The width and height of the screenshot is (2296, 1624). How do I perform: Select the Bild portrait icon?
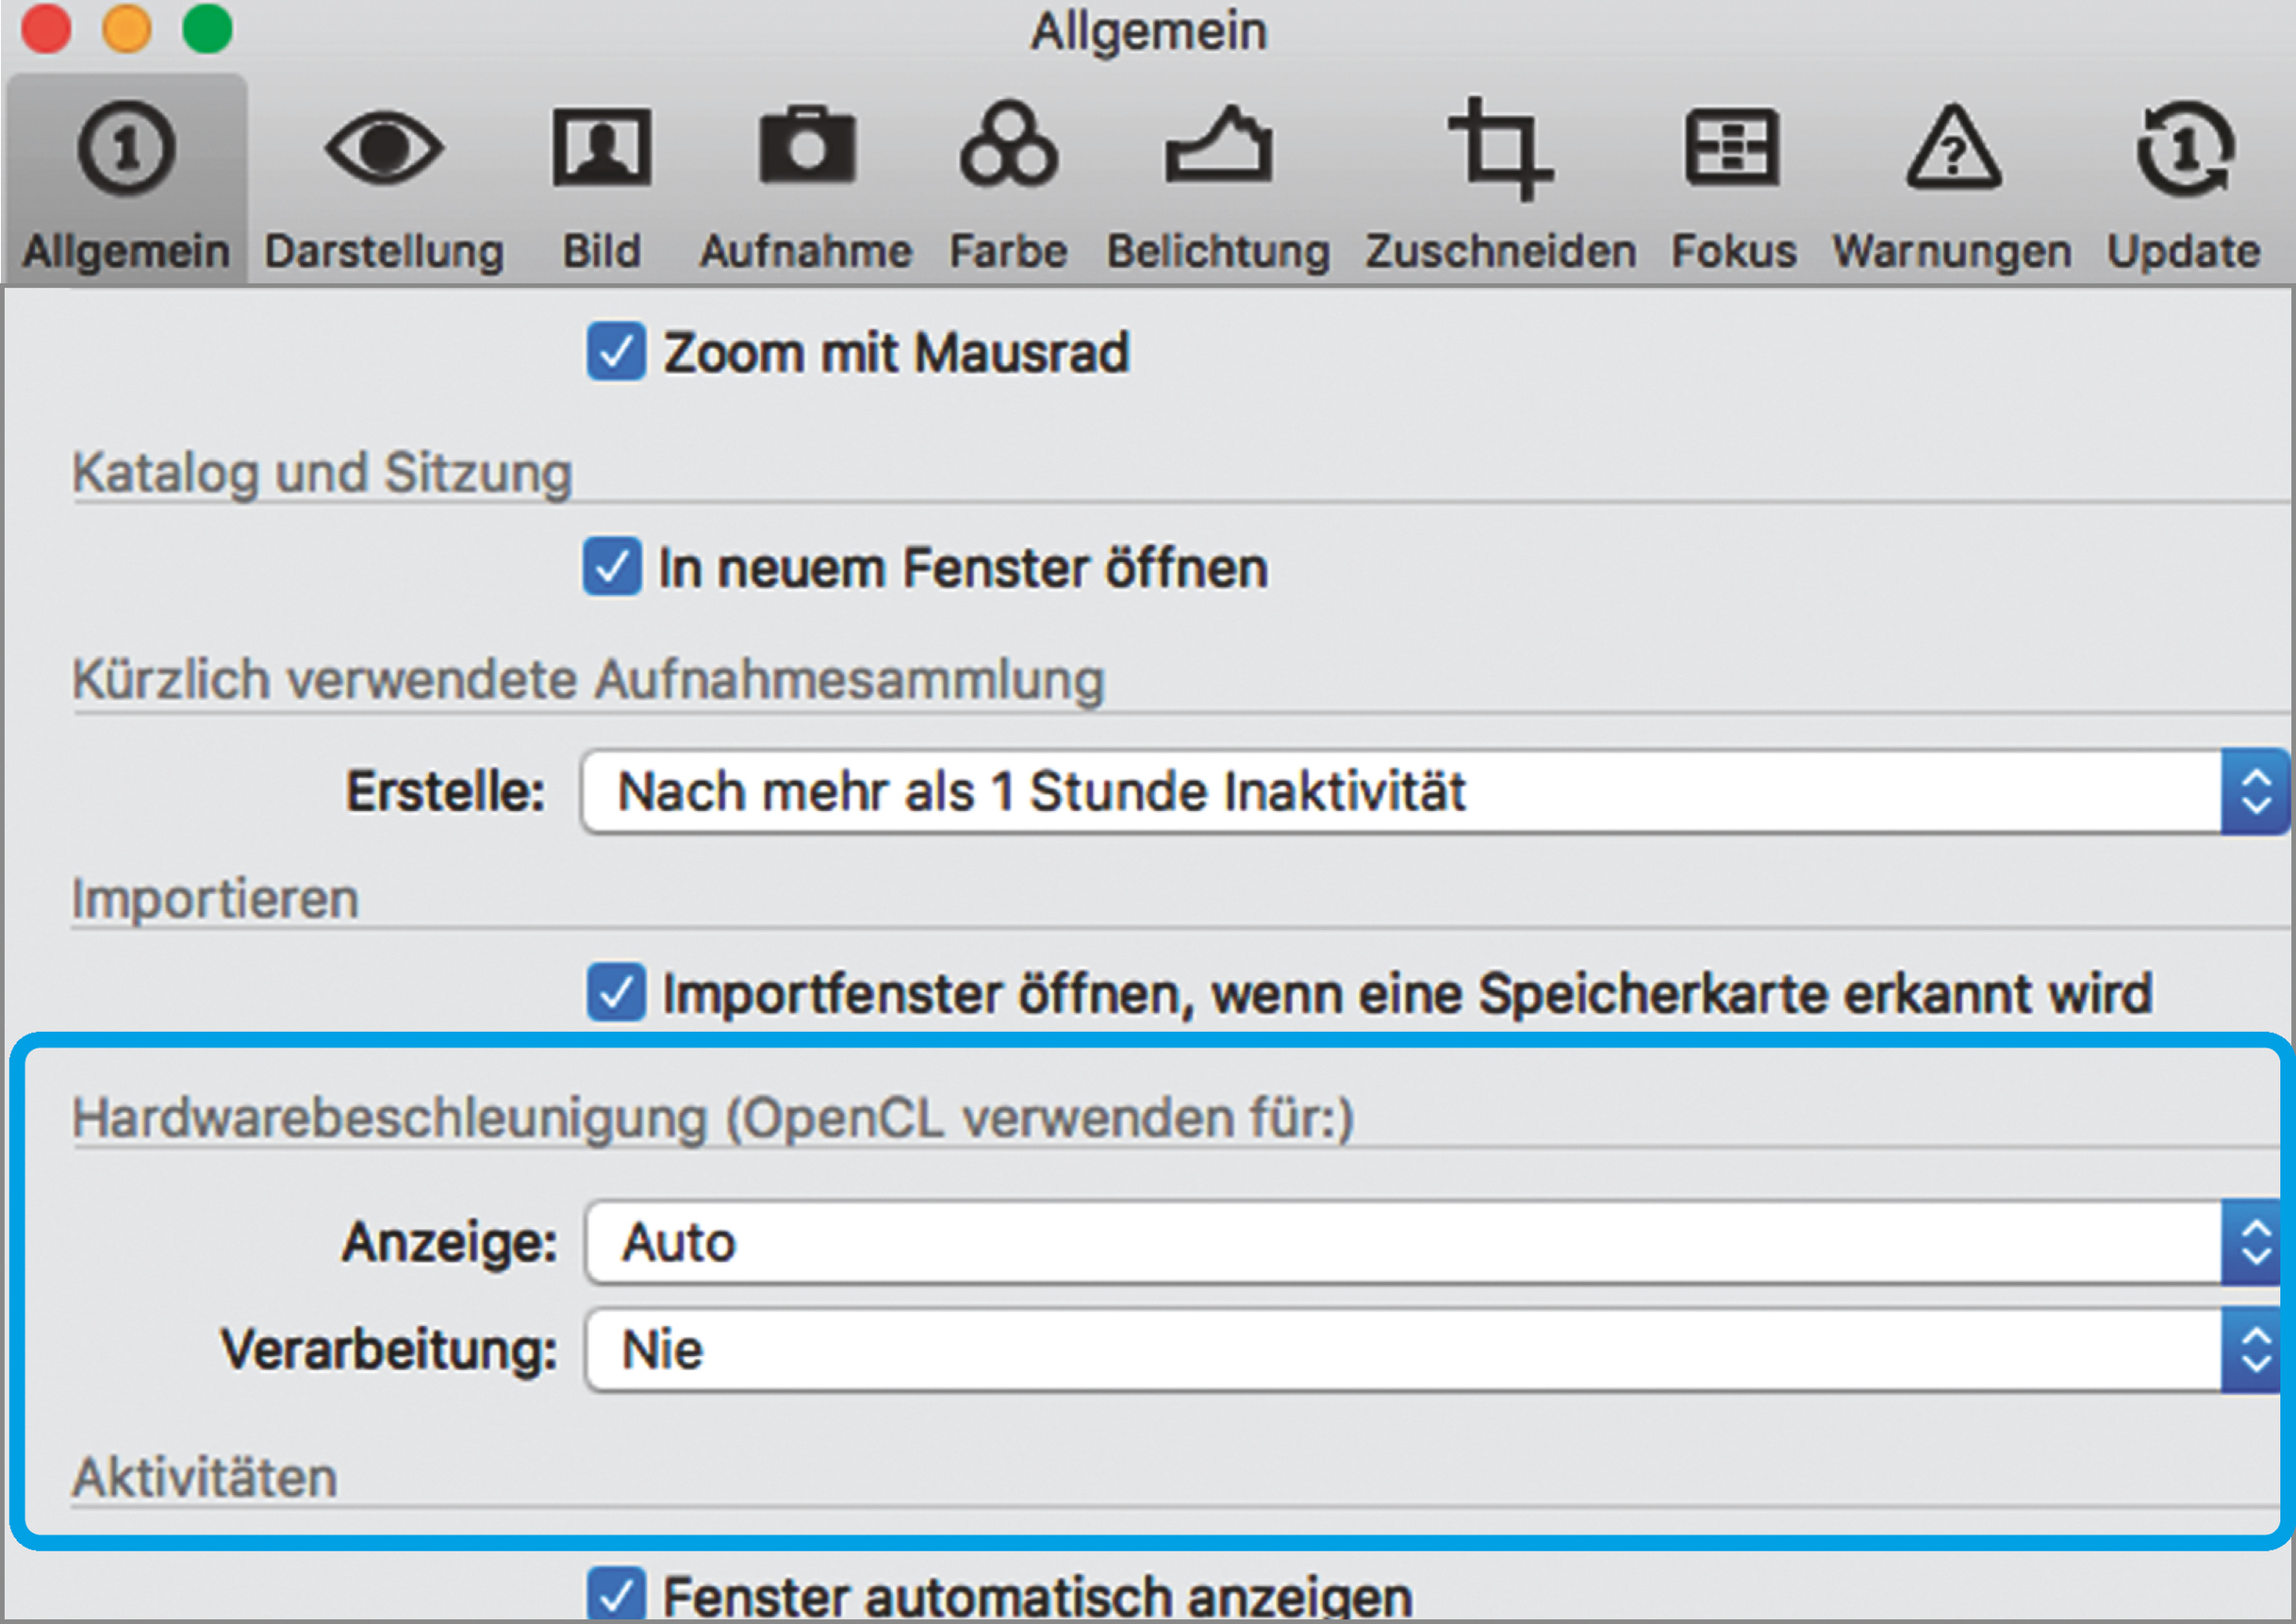(602, 148)
